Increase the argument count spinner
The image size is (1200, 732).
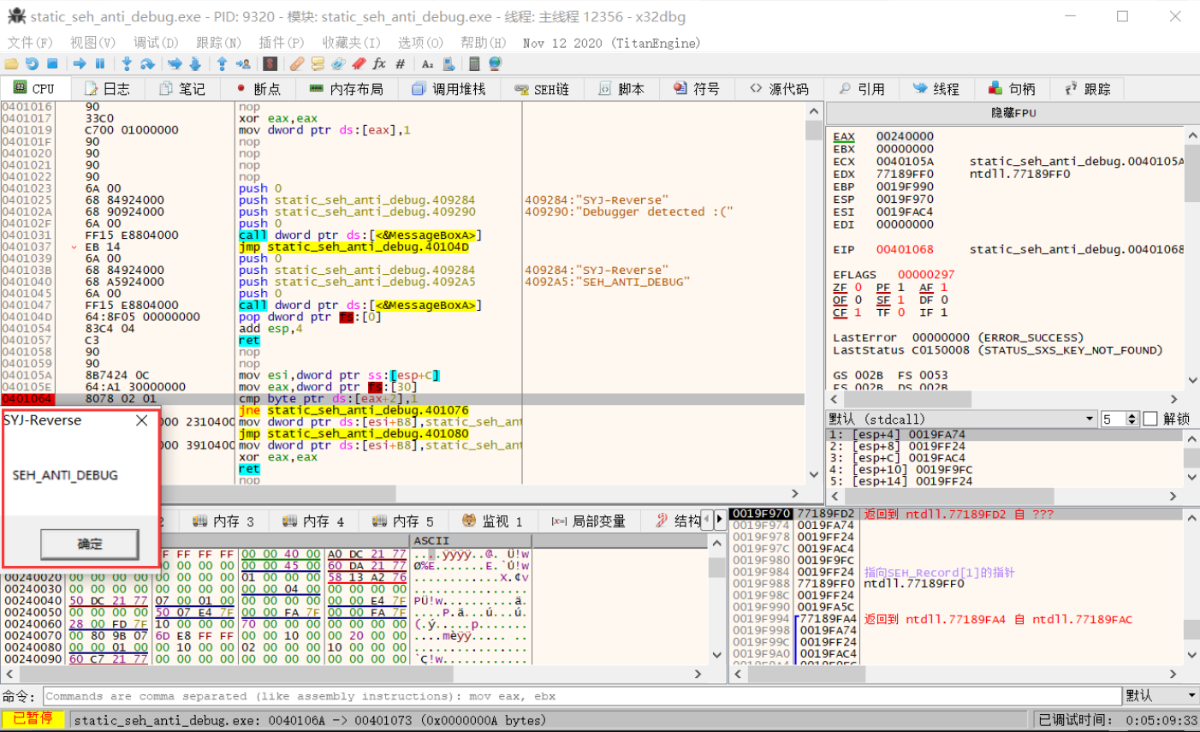[x=1132, y=415]
